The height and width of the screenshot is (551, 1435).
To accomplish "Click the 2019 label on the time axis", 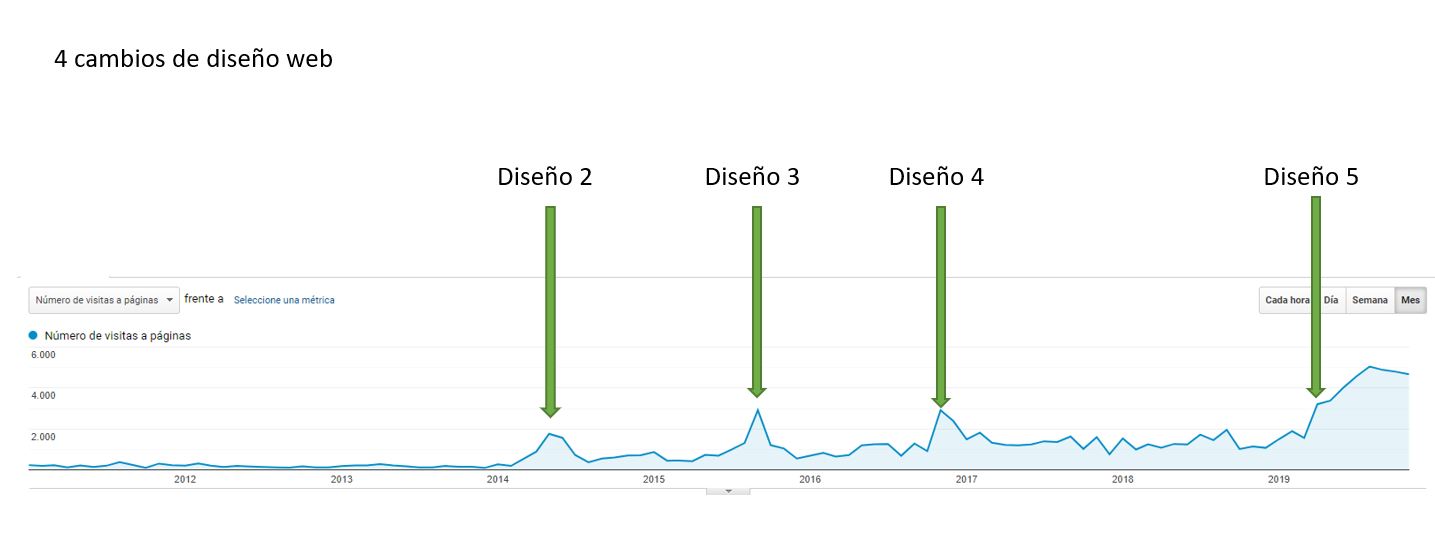I will tap(1278, 480).
